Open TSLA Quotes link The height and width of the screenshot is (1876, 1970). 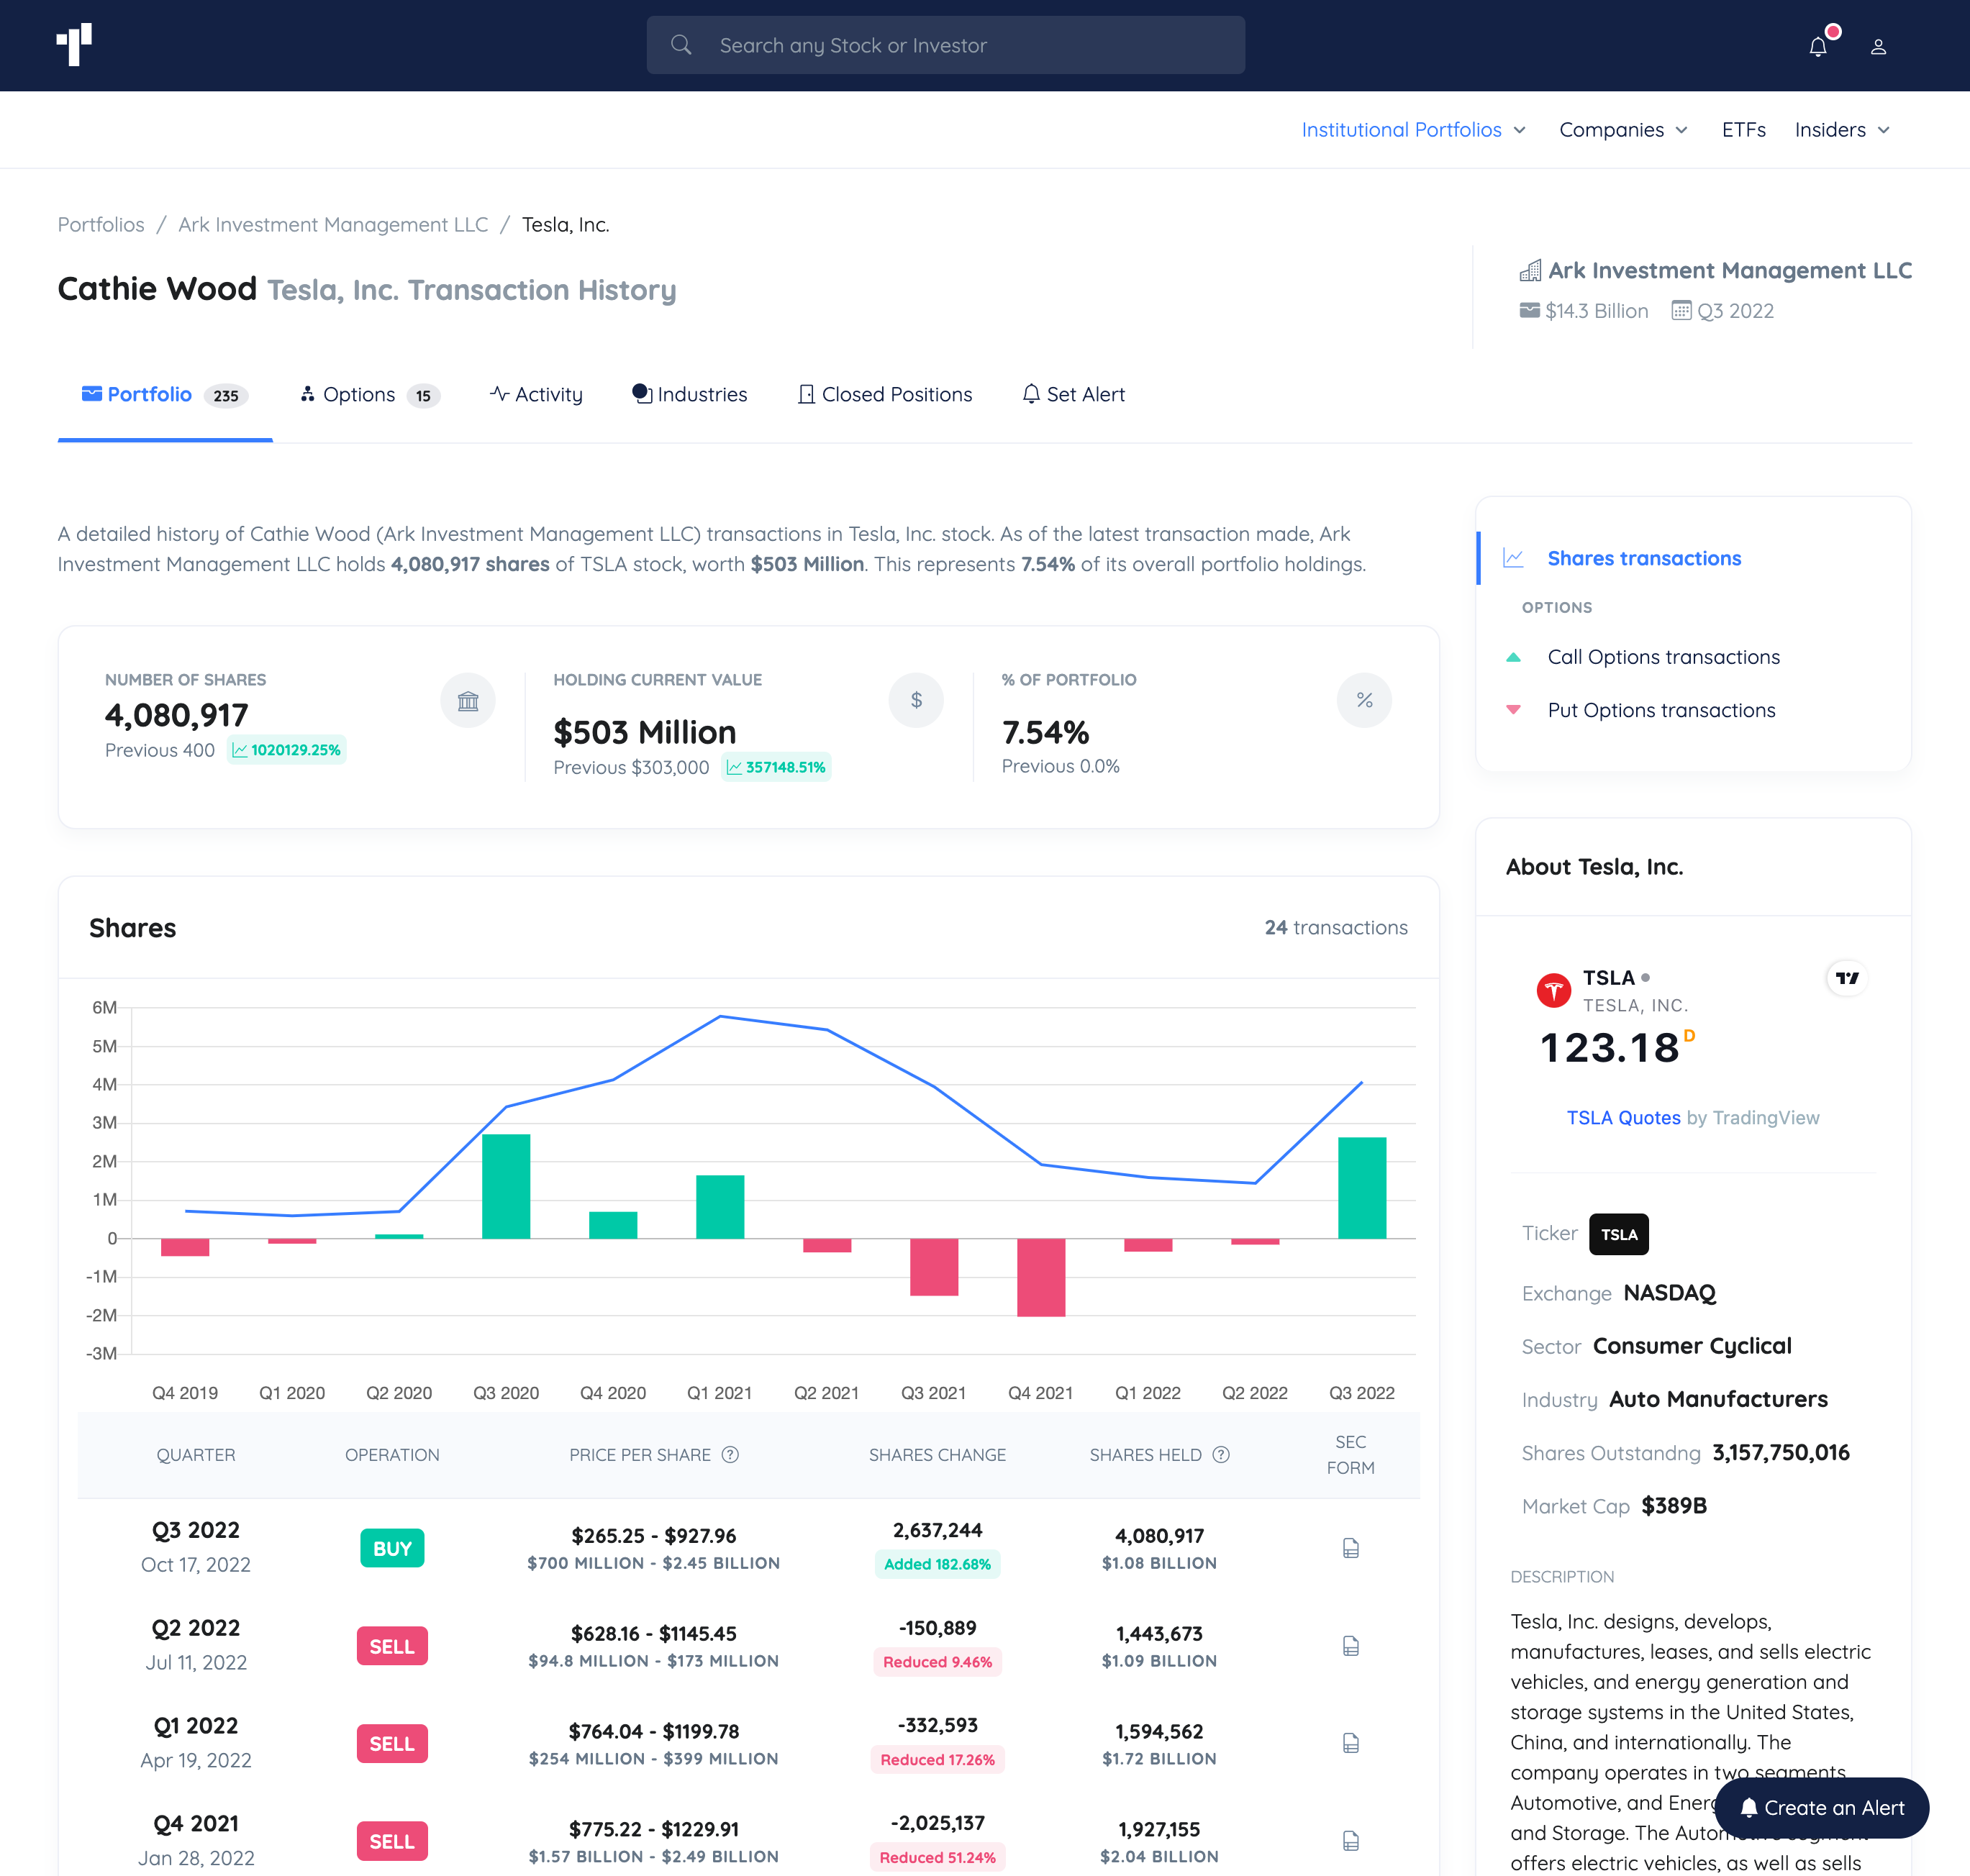click(x=1623, y=1118)
